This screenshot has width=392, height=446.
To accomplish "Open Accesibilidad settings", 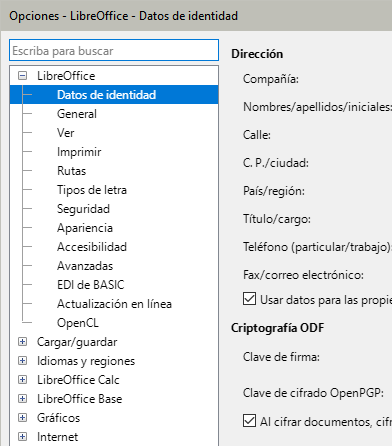I will (x=92, y=247).
